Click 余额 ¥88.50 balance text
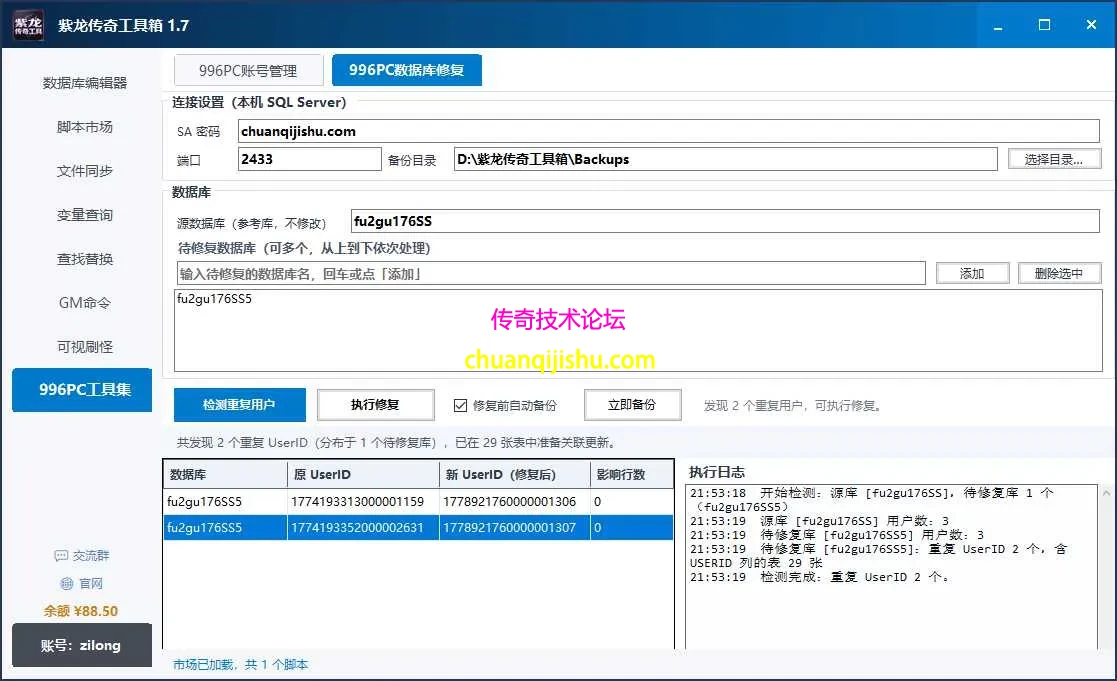The image size is (1117, 681). point(80,611)
